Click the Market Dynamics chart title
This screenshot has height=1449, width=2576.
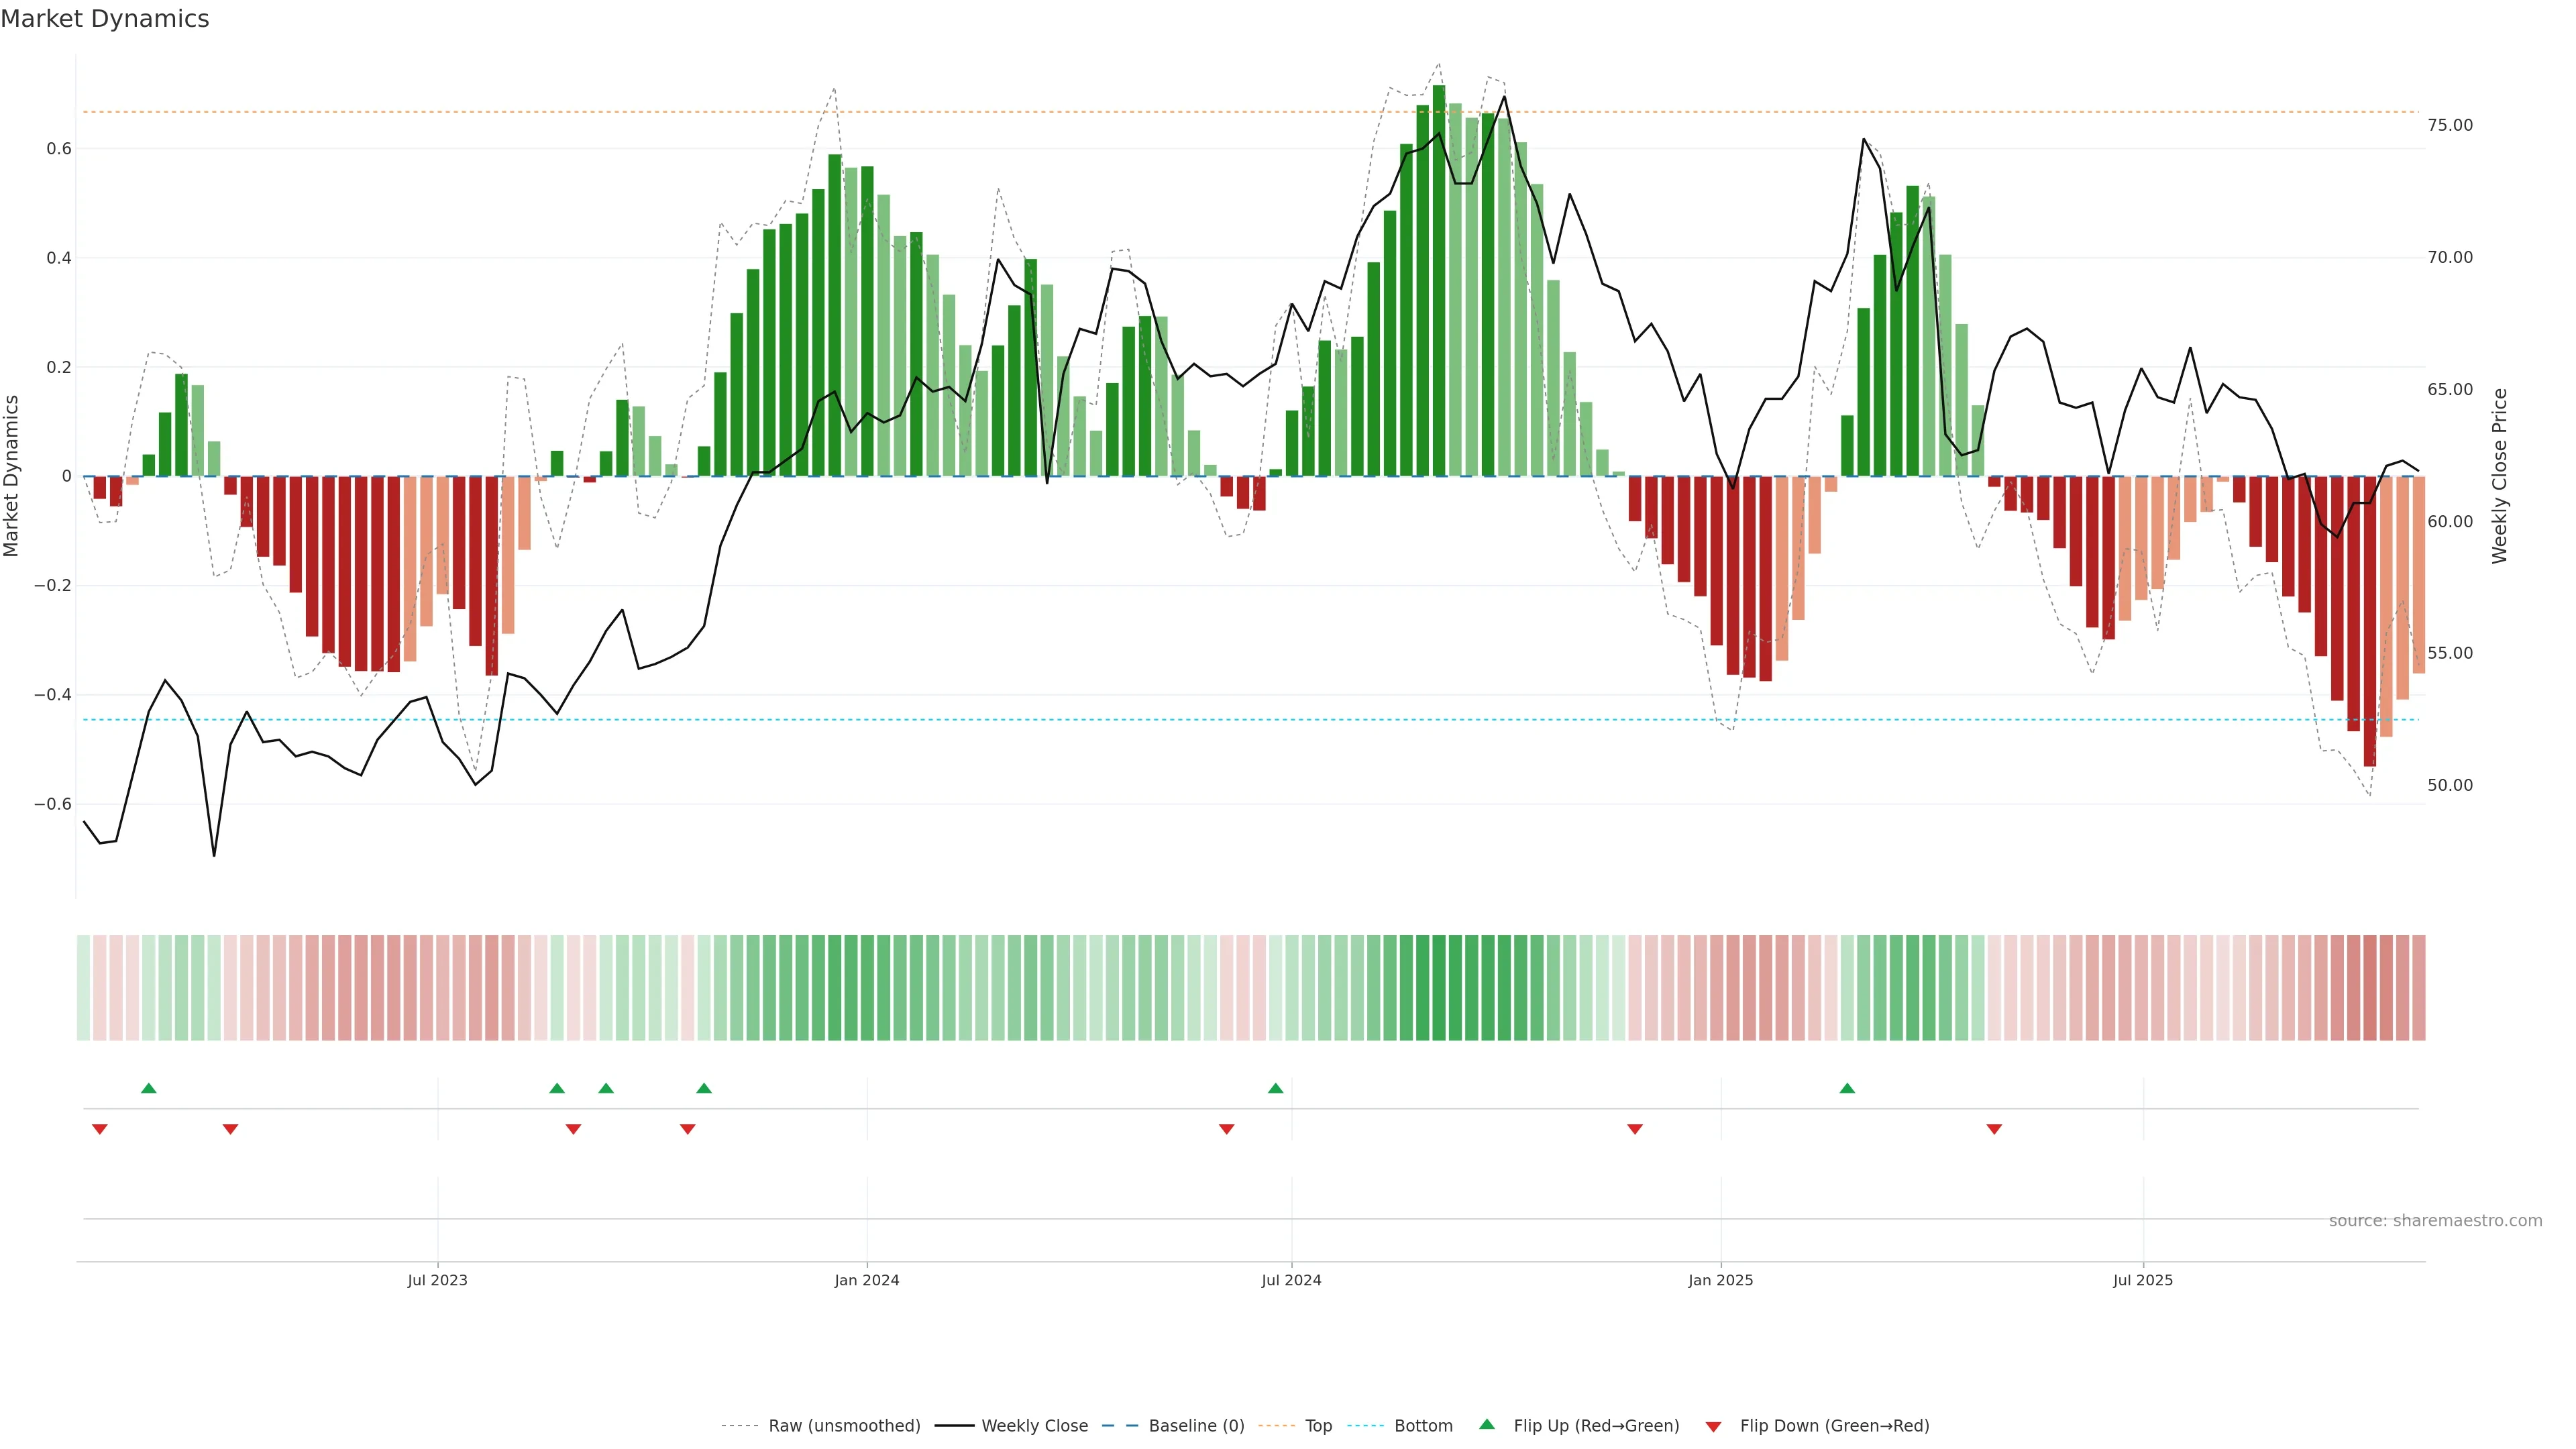coord(105,19)
